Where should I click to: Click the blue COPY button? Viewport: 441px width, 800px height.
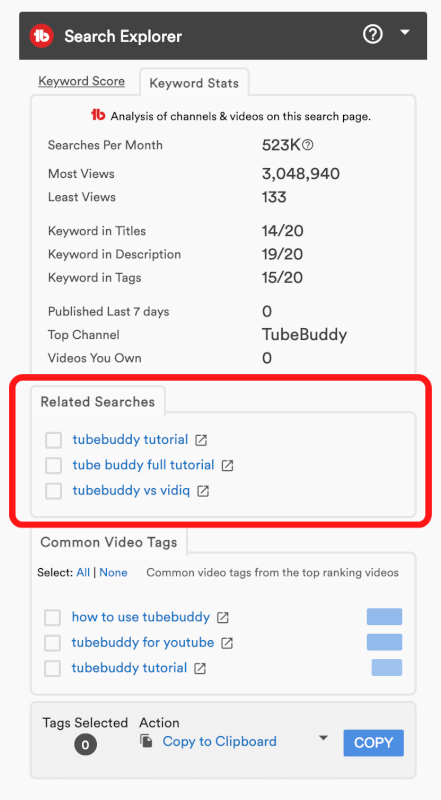(374, 743)
